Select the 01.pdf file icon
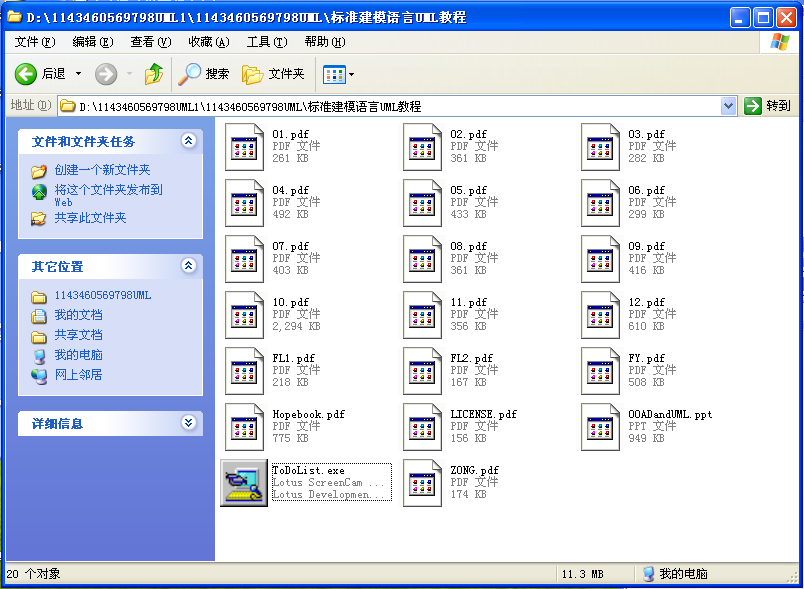Screen dimensions: 804x589 click(x=244, y=147)
